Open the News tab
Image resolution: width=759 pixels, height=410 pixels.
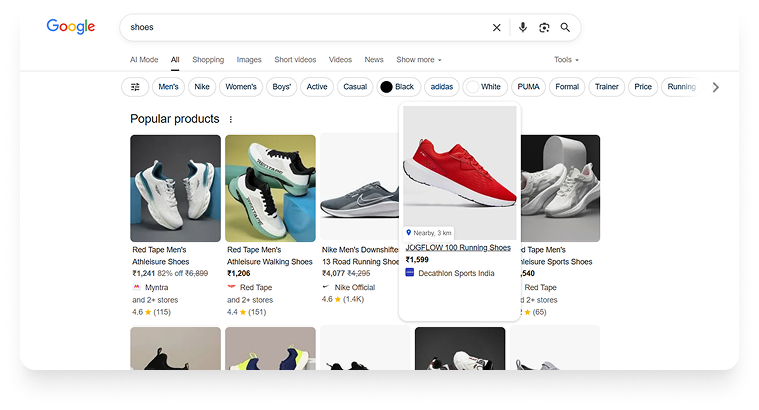tap(374, 60)
